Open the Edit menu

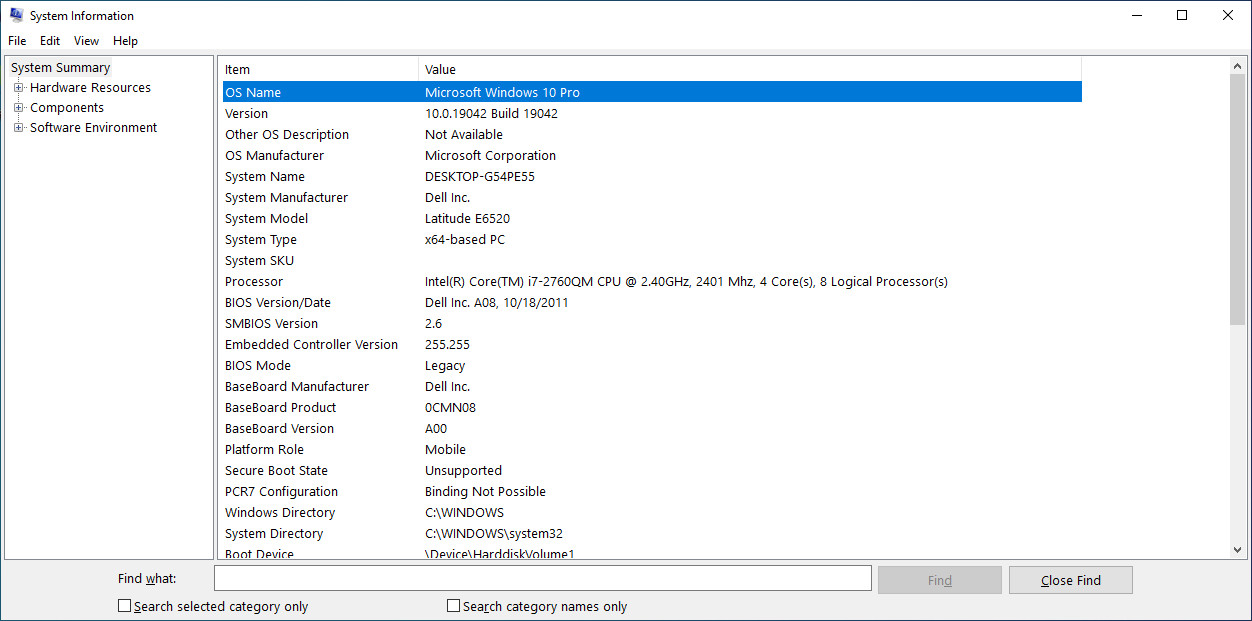[50, 41]
